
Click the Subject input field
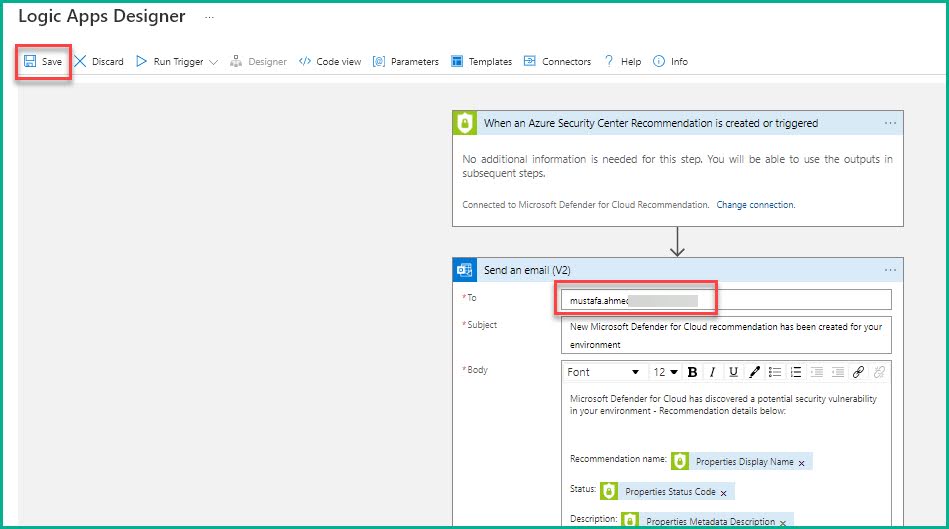pos(726,335)
